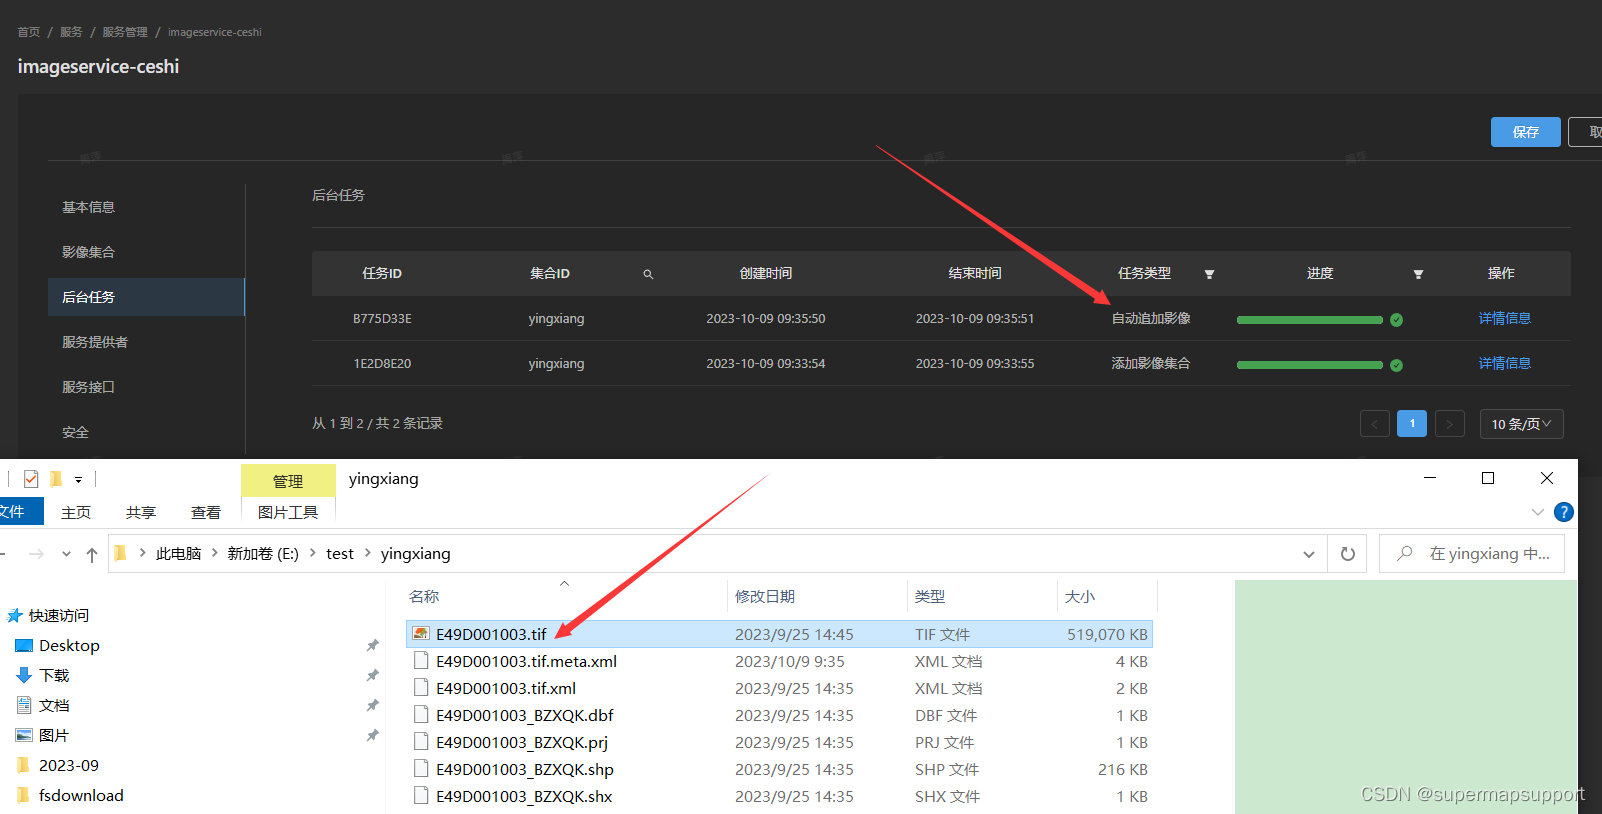Open Explorer help question mark icon

click(x=1564, y=512)
